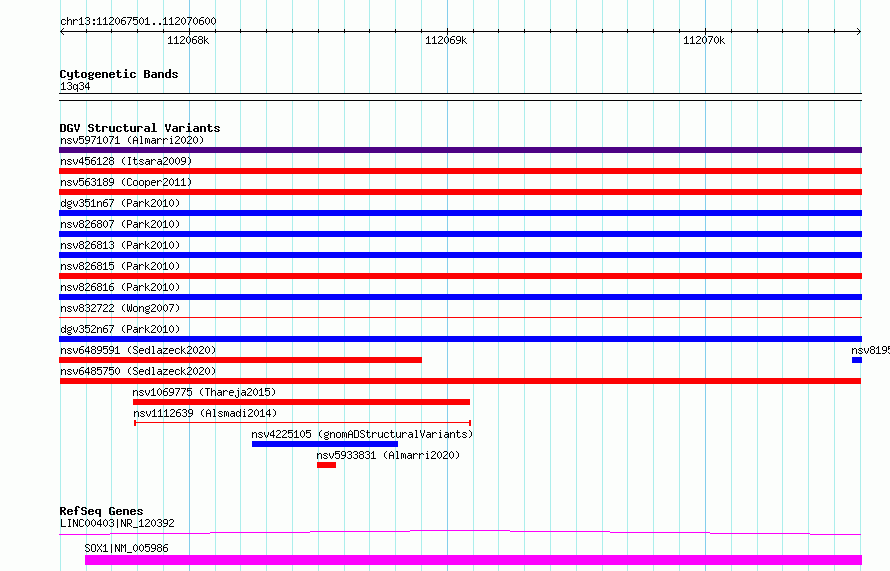Click the nsv5971071 (Almarri2020) label
890x571 pixels.
point(132,140)
